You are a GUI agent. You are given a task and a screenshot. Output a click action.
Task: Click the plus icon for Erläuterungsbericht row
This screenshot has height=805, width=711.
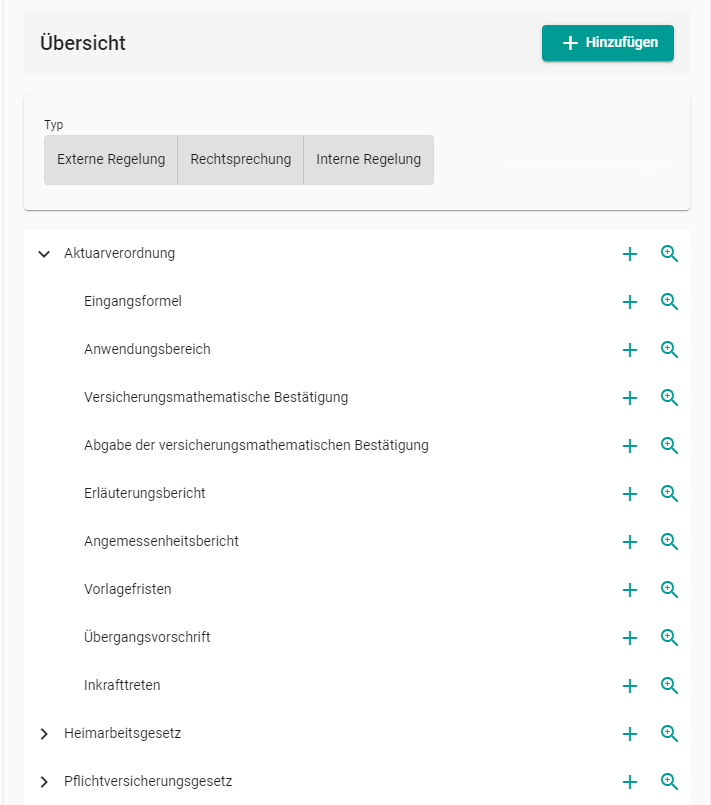point(629,493)
